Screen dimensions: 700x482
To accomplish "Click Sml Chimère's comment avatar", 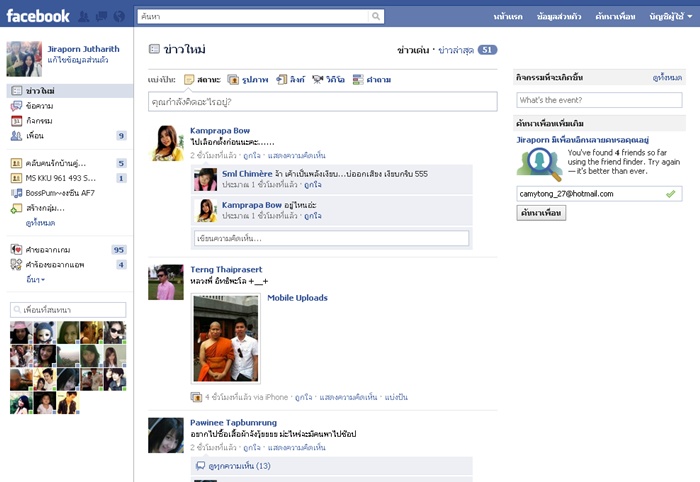I will (205, 179).
